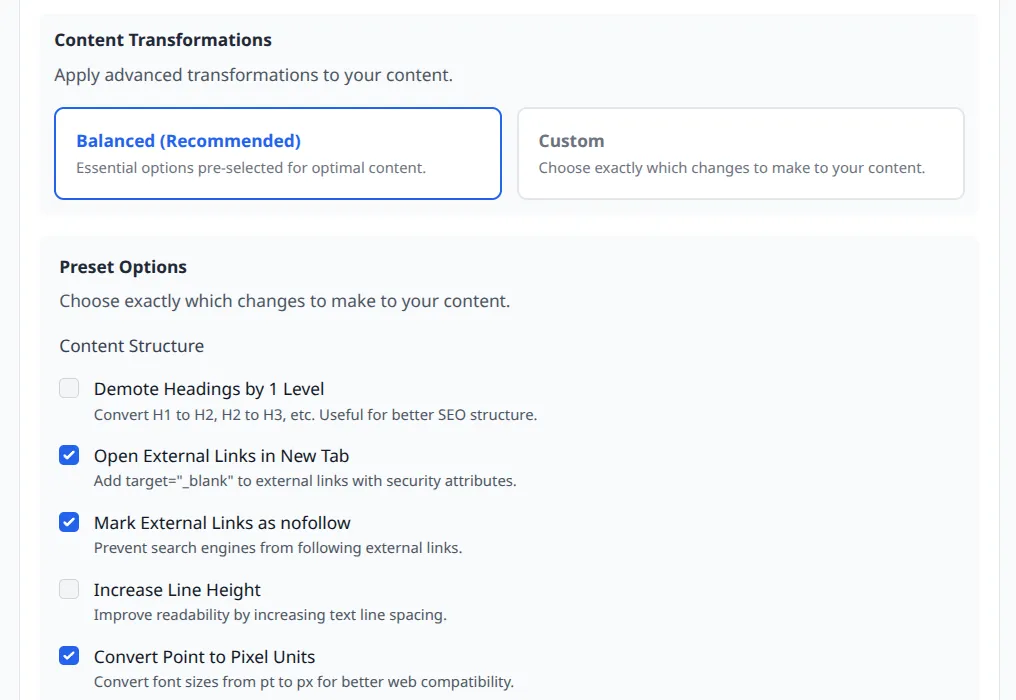
Task: Click the Preset Options heading
Action: [x=121, y=267]
